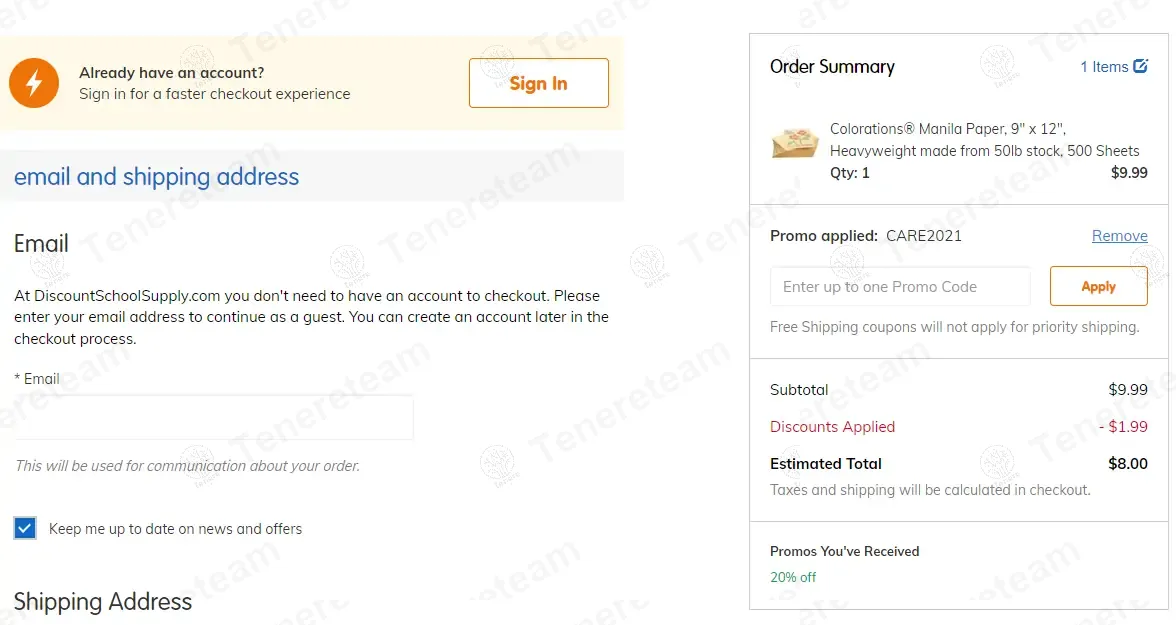1176x625 pixels.
Task: Click the edit cart pencil icon
Action: click(x=1140, y=67)
